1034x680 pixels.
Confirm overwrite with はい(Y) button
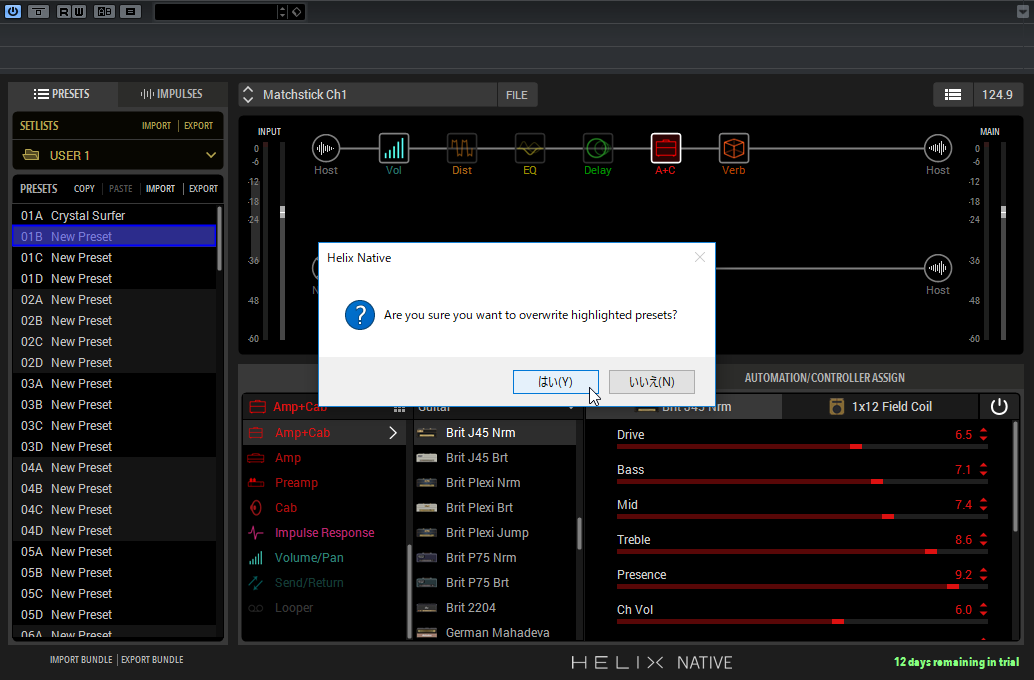click(555, 382)
